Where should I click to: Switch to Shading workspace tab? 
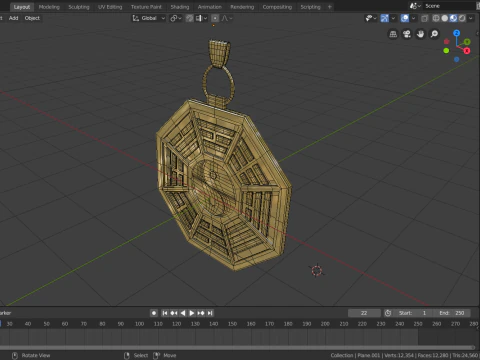pyautogui.click(x=180, y=7)
